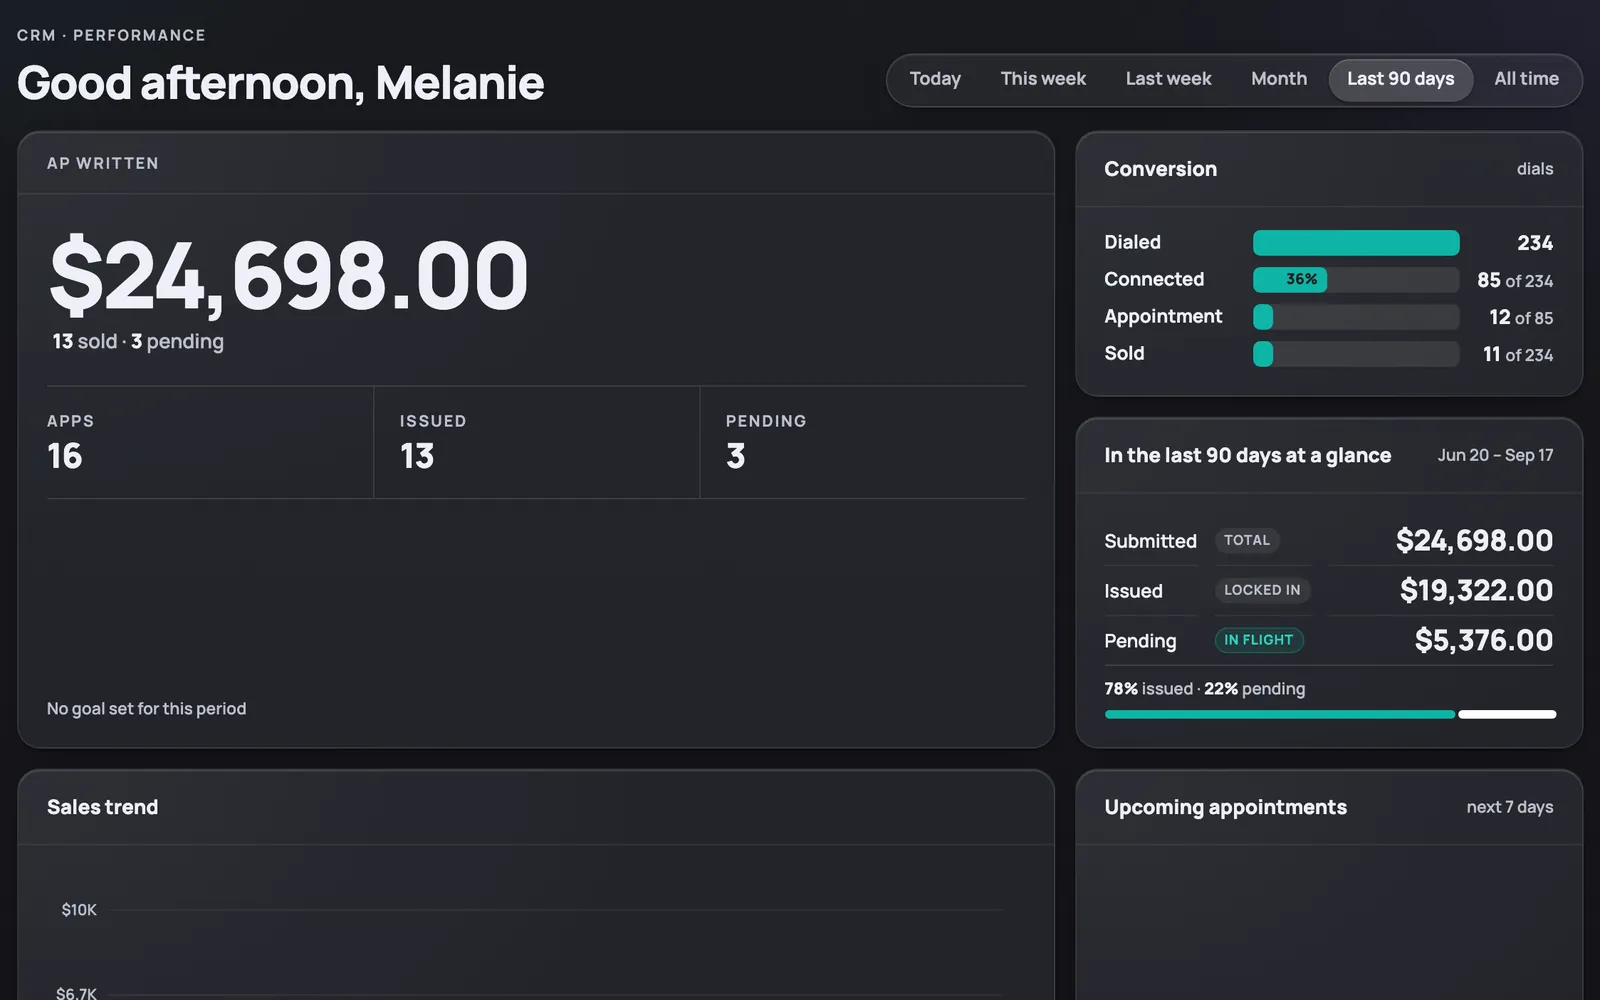The height and width of the screenshot is (1000, 1600).
Task: Click the TOTAL badge beside Submitted
Action: (1247, 540)
